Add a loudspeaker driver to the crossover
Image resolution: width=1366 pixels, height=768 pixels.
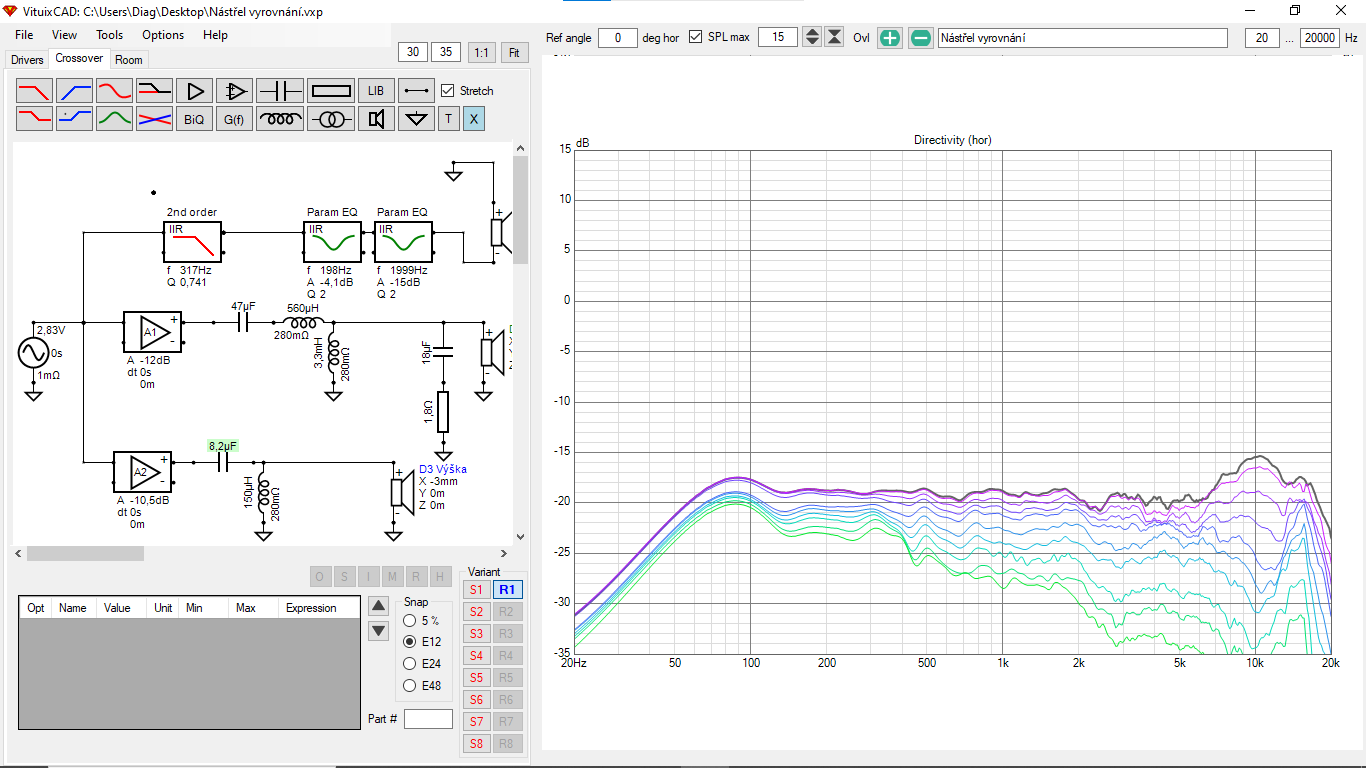[376, 120]
